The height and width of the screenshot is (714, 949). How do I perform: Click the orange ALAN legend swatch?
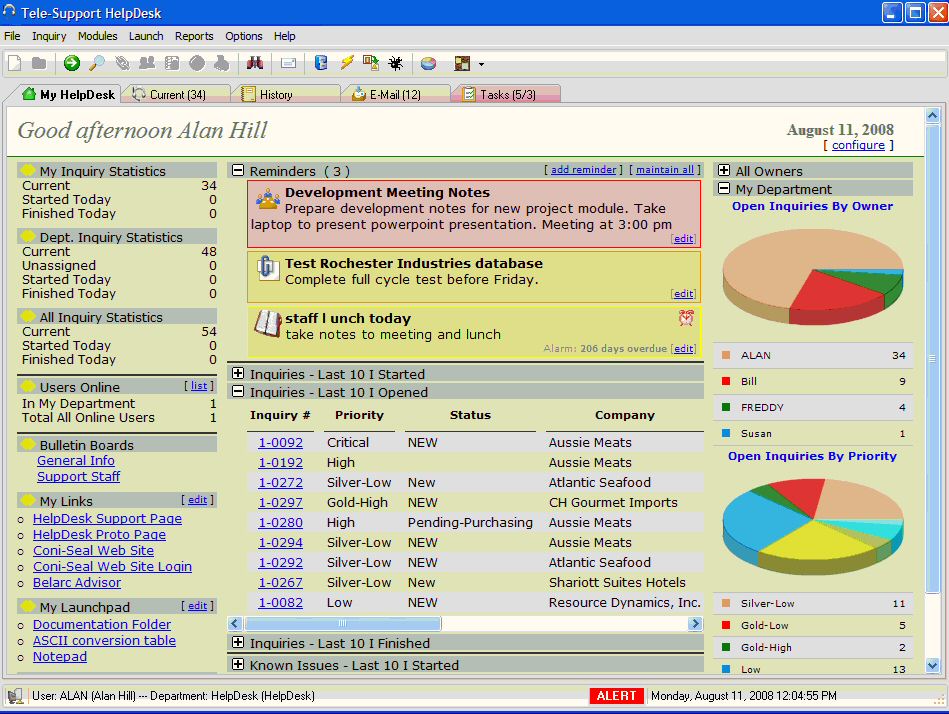[726, 355]
